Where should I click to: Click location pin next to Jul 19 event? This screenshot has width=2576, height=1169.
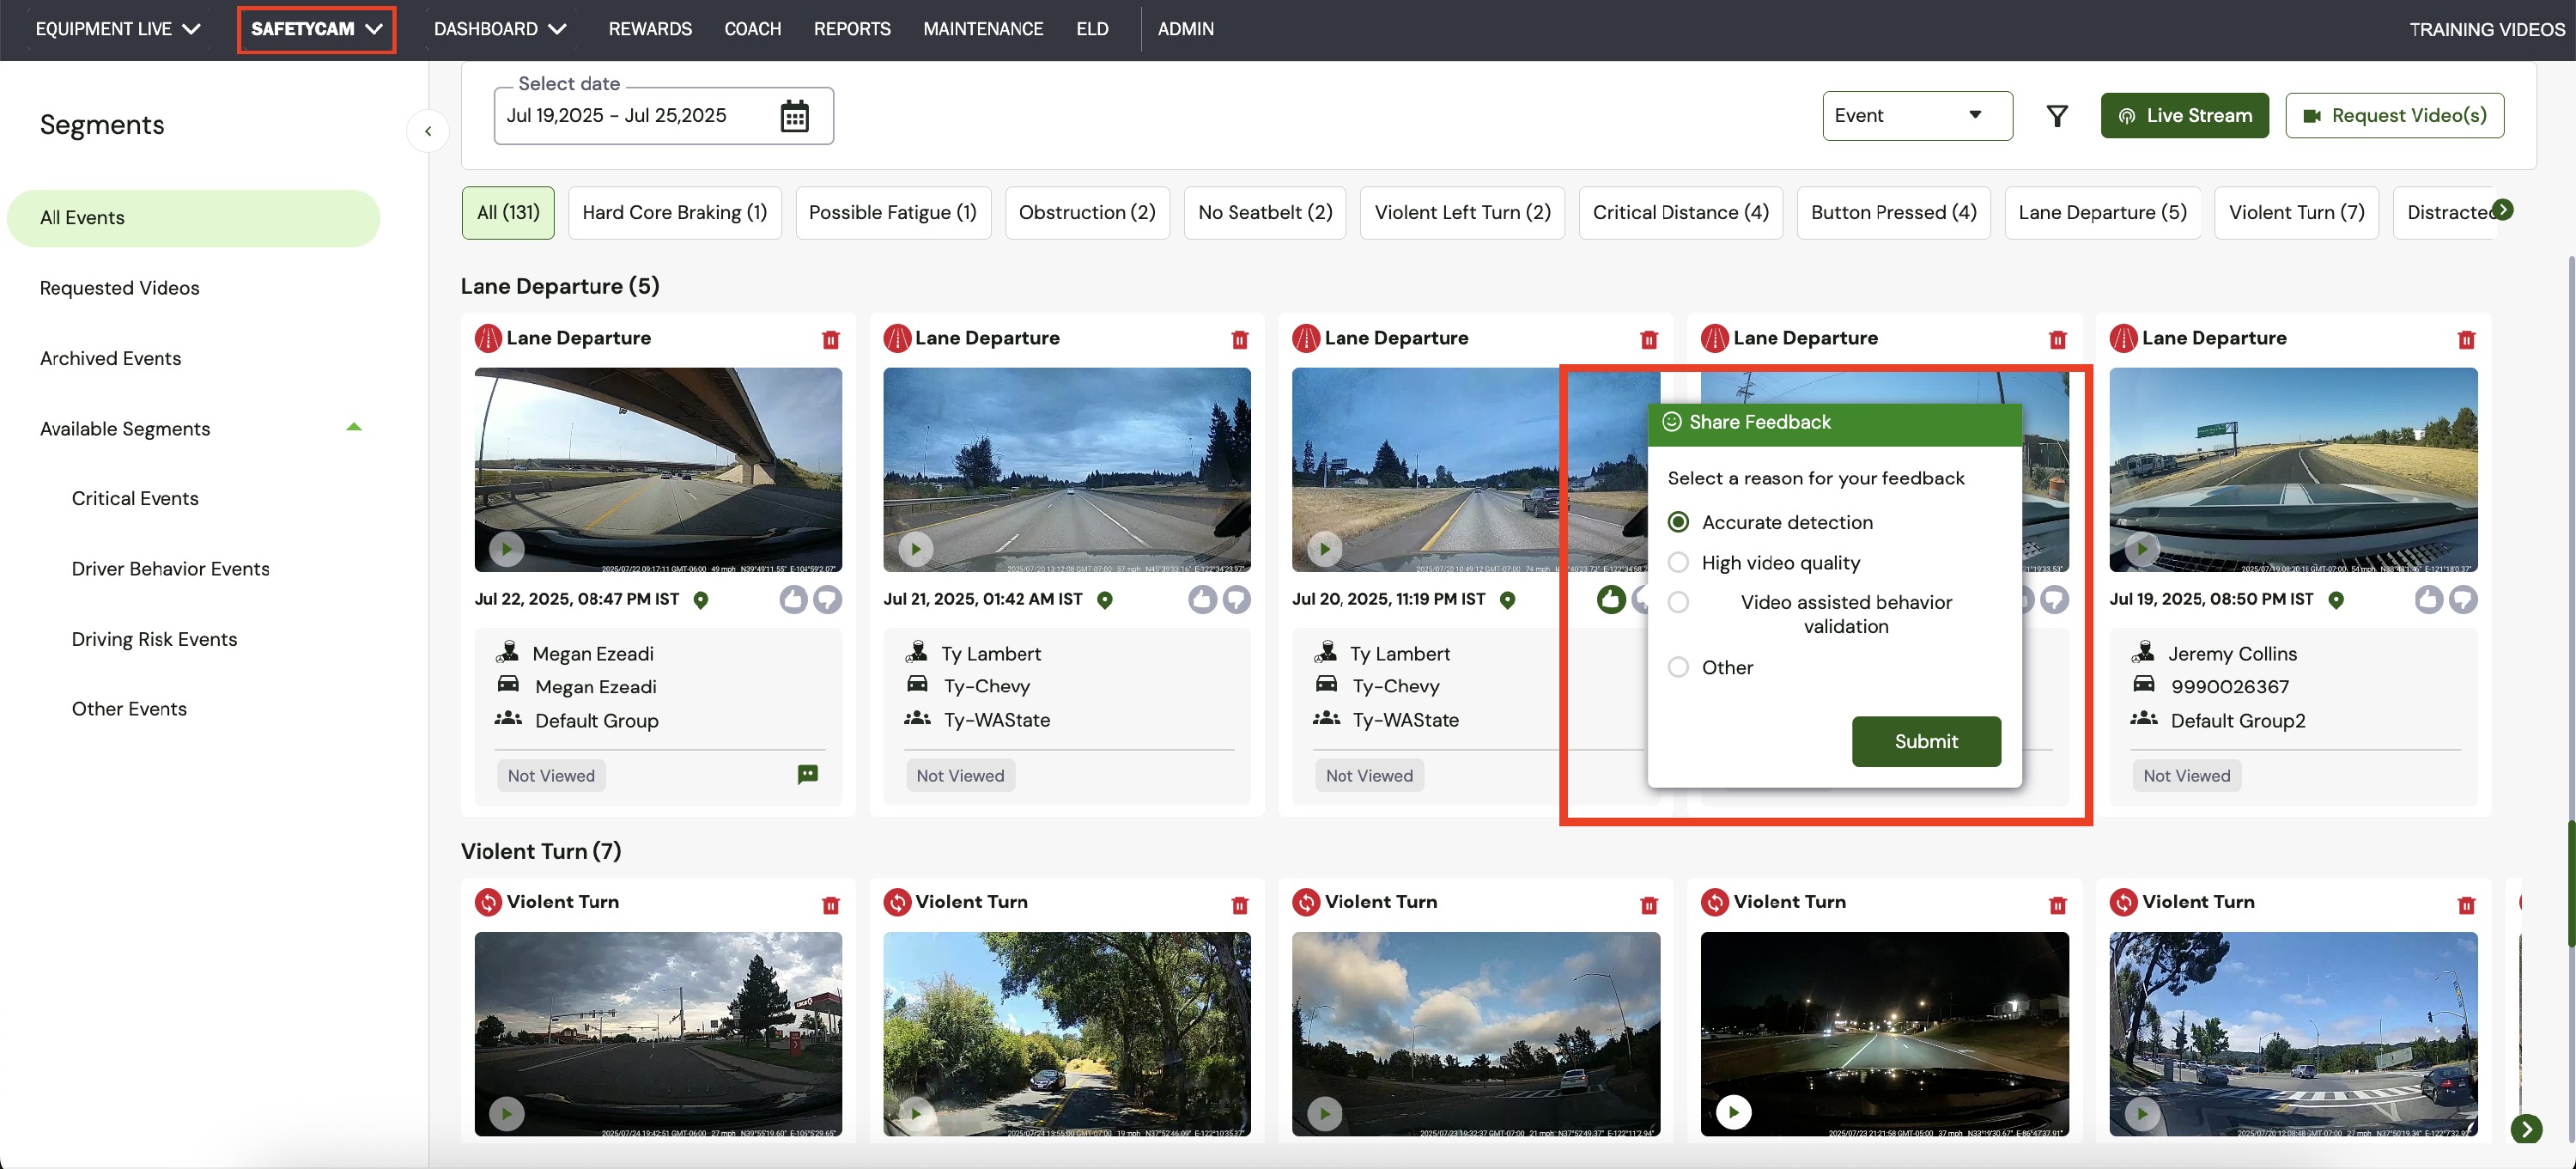tap(2335, 600)
